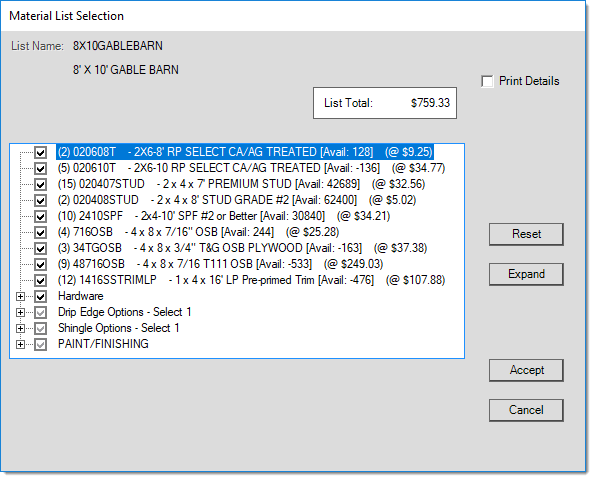Select the 1416SSTRIMLP LP trim row
Viewport: 593px width, 479px height.
pos(251,281)
